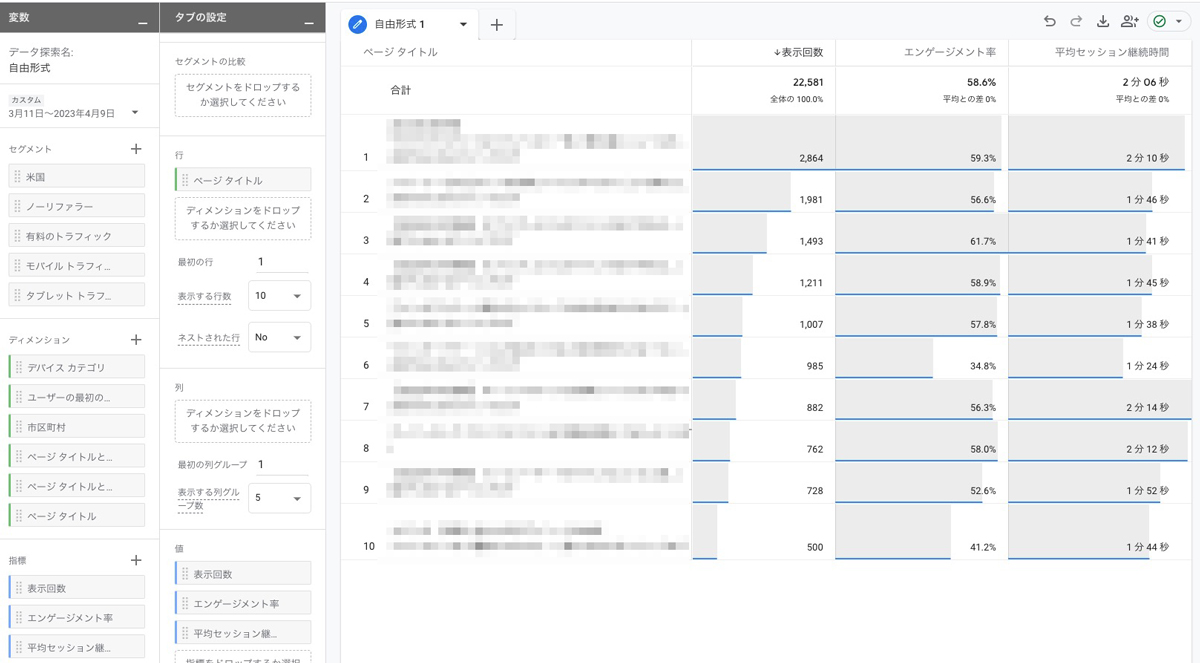Click the ページ タイトル table column header
The height and width of the screenshot is (663, 1200).
point(400,52)
